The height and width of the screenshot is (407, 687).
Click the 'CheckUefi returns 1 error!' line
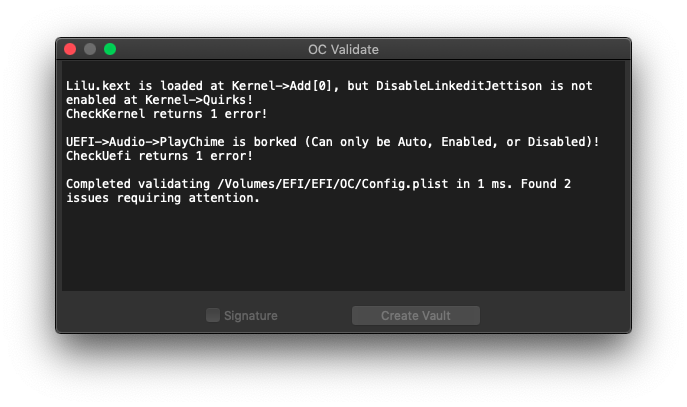[159, 156]
